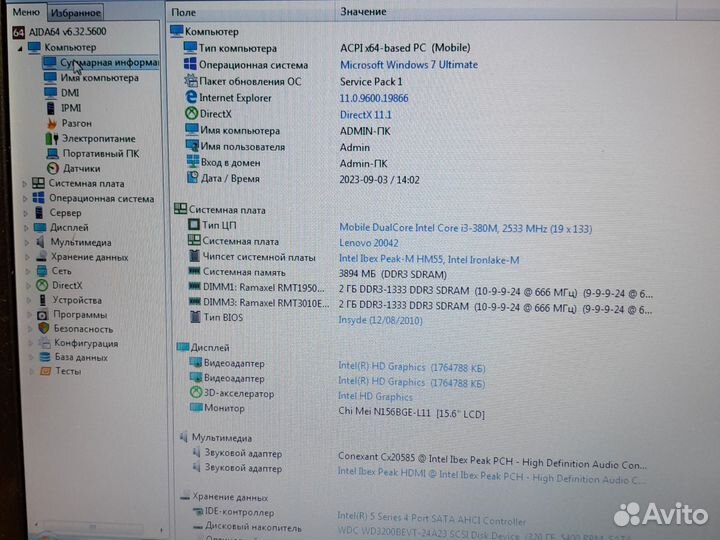Click the Мультимедиа speaker icon in tree

pyautogui.click(x=41, y=242)
